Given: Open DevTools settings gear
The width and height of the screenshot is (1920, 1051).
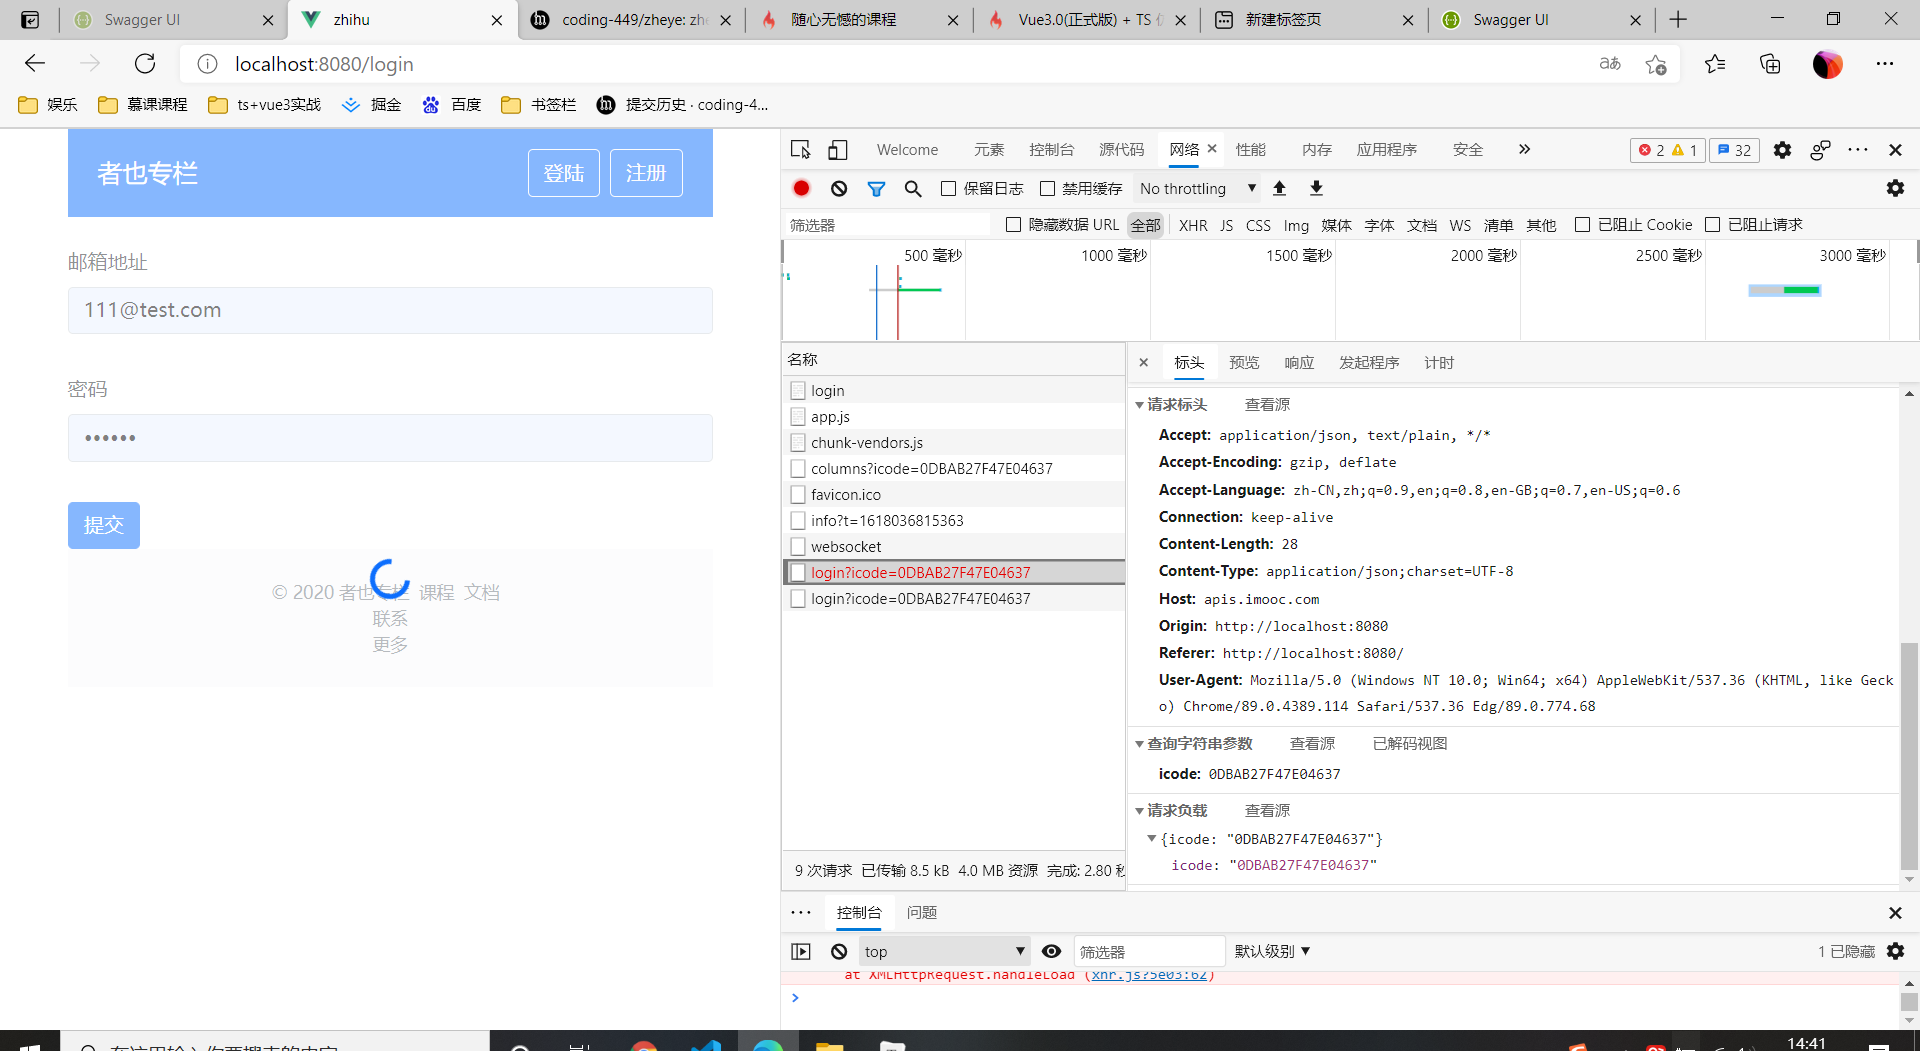Looking at the screenshot, I should coord(1782,150).
